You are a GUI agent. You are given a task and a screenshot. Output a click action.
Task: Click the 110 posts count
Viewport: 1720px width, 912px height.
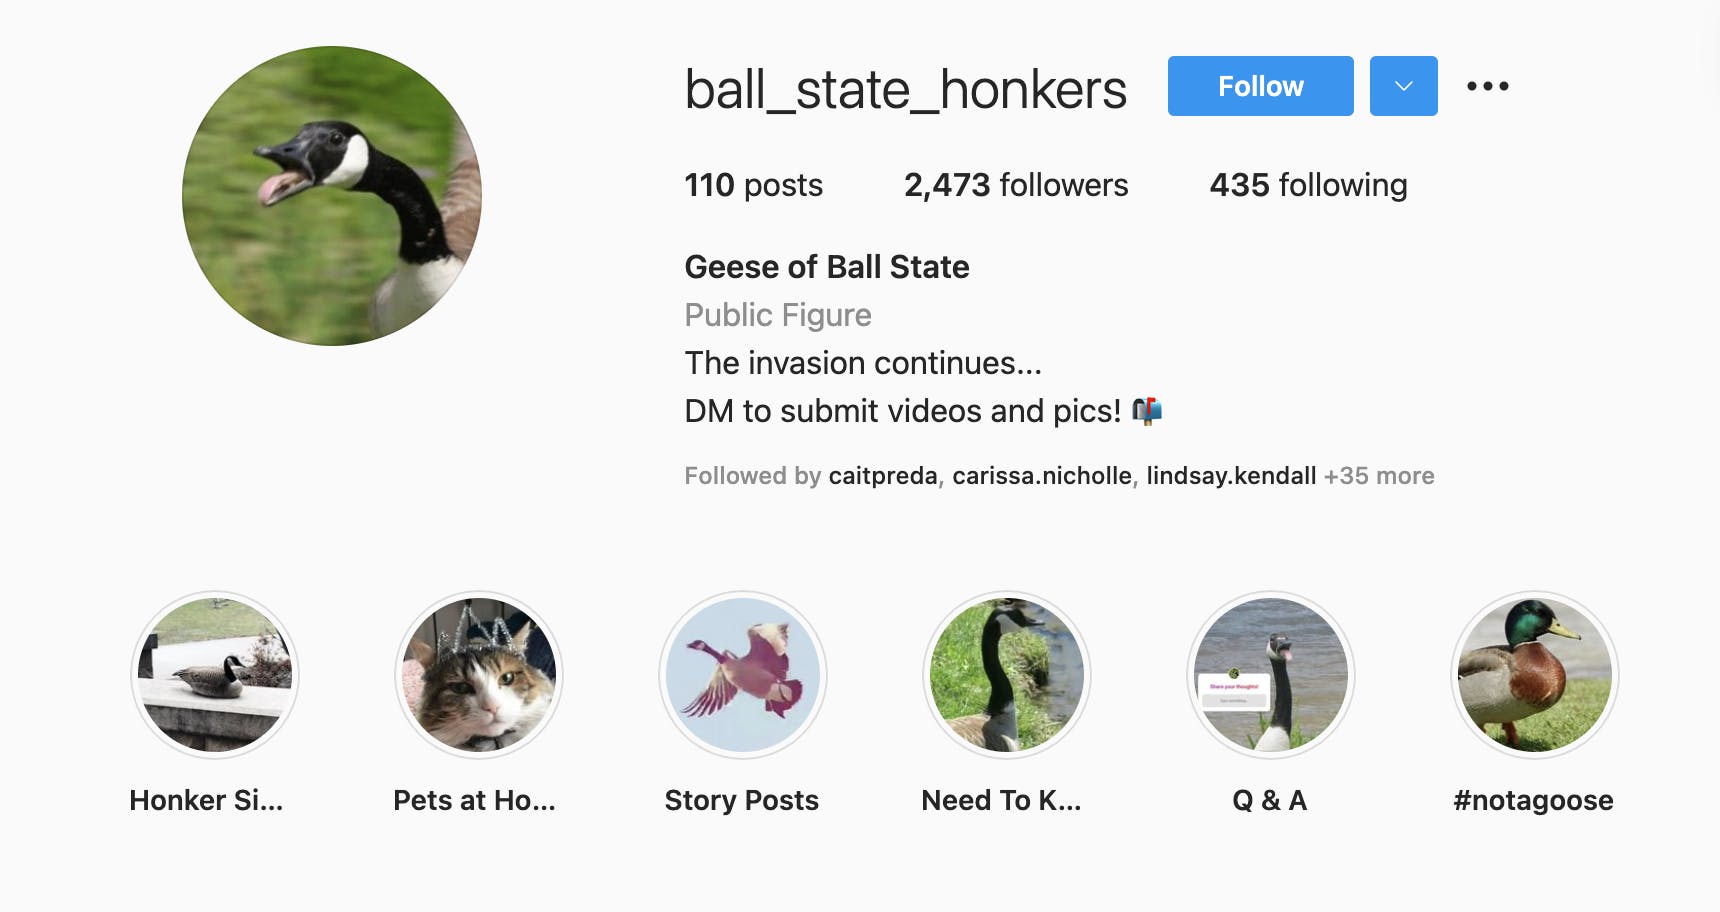pyautogui.click(x=753, y=185)
